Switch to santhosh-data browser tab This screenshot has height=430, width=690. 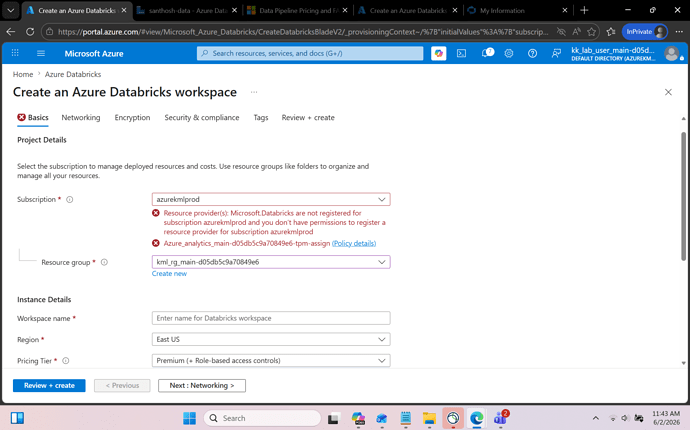pyautogui.click(x=187, y=11)
